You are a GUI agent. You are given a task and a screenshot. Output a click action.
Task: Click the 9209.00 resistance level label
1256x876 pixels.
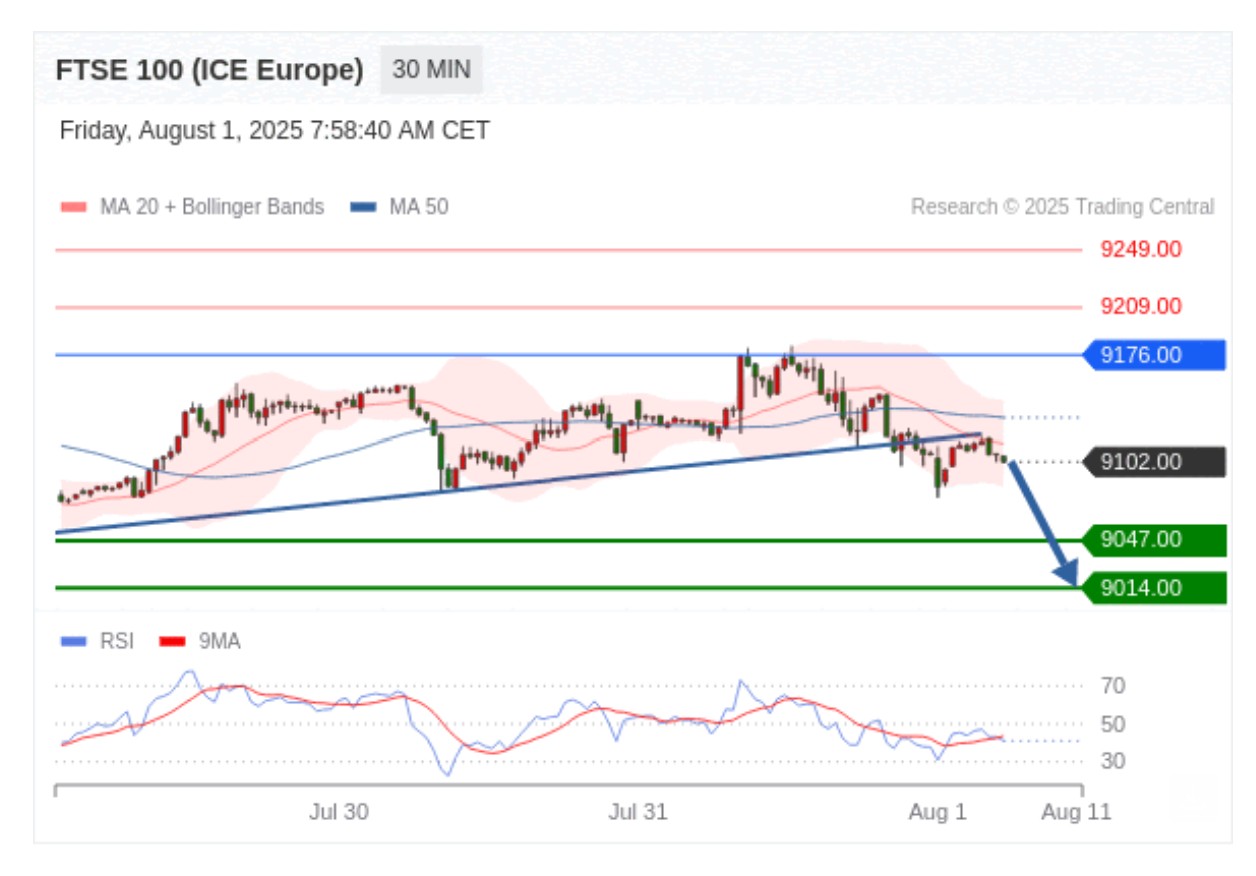tap(1141, 306)
